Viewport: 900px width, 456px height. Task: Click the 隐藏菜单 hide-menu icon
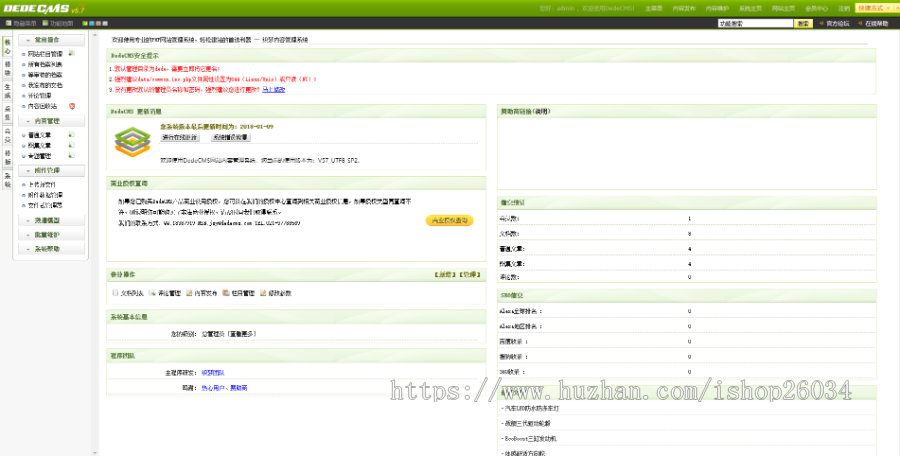coord(8,24)
